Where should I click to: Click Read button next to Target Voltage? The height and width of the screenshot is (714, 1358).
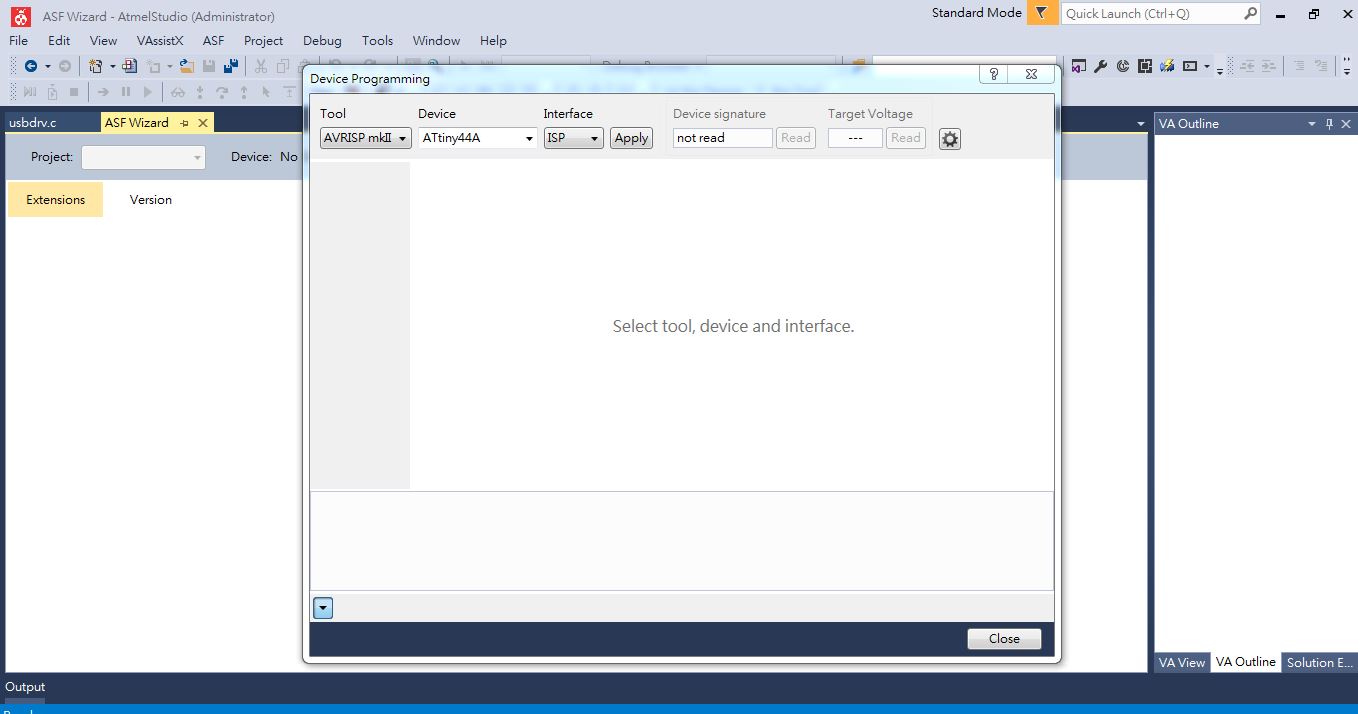(x=906, y=138)
